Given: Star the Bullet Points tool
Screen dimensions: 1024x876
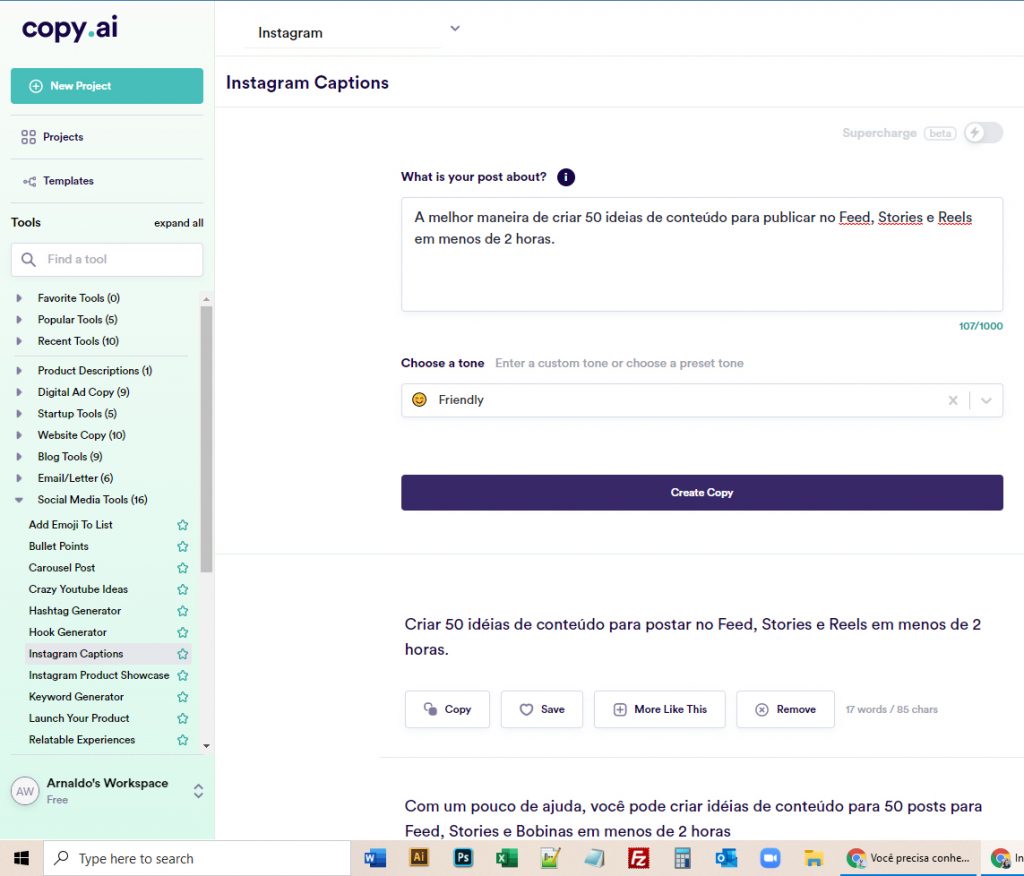Looking at the screenshot, I should click(183, 546).
